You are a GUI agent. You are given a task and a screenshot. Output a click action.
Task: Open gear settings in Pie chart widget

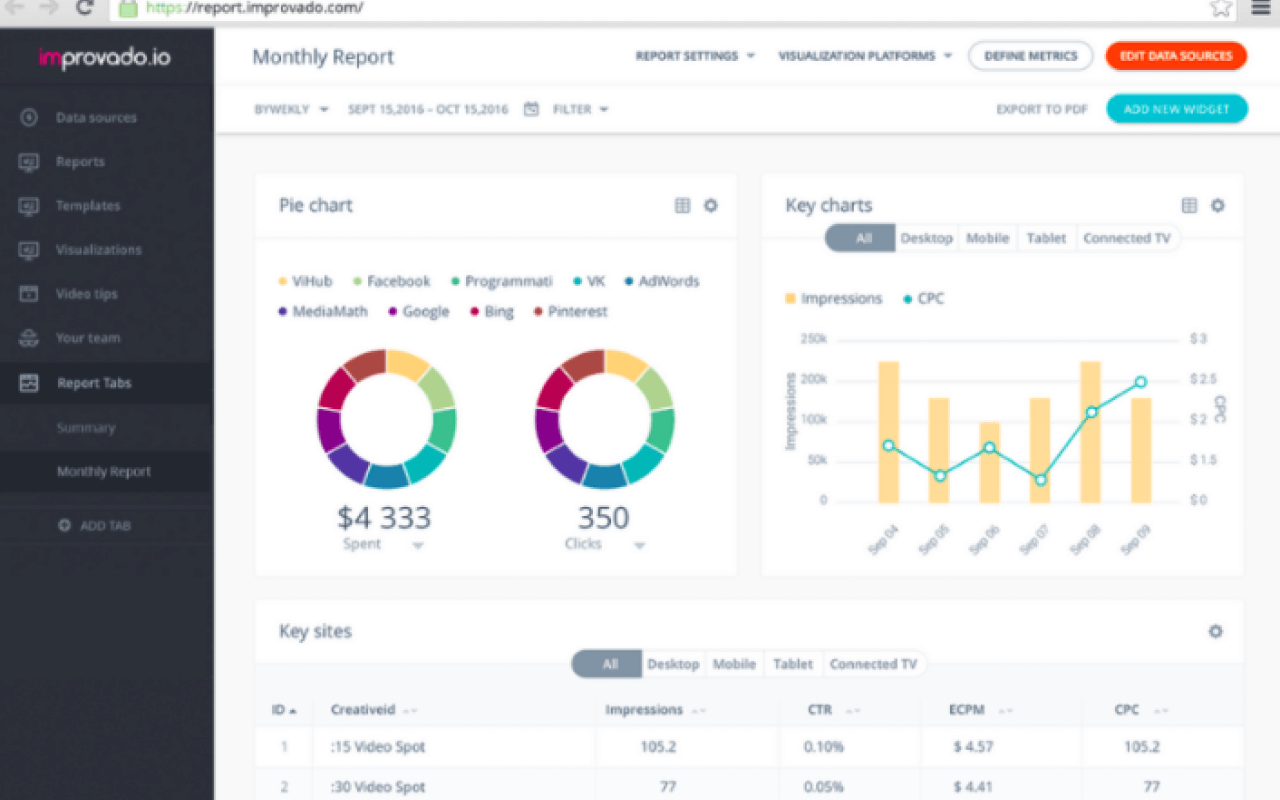point(711,205)
